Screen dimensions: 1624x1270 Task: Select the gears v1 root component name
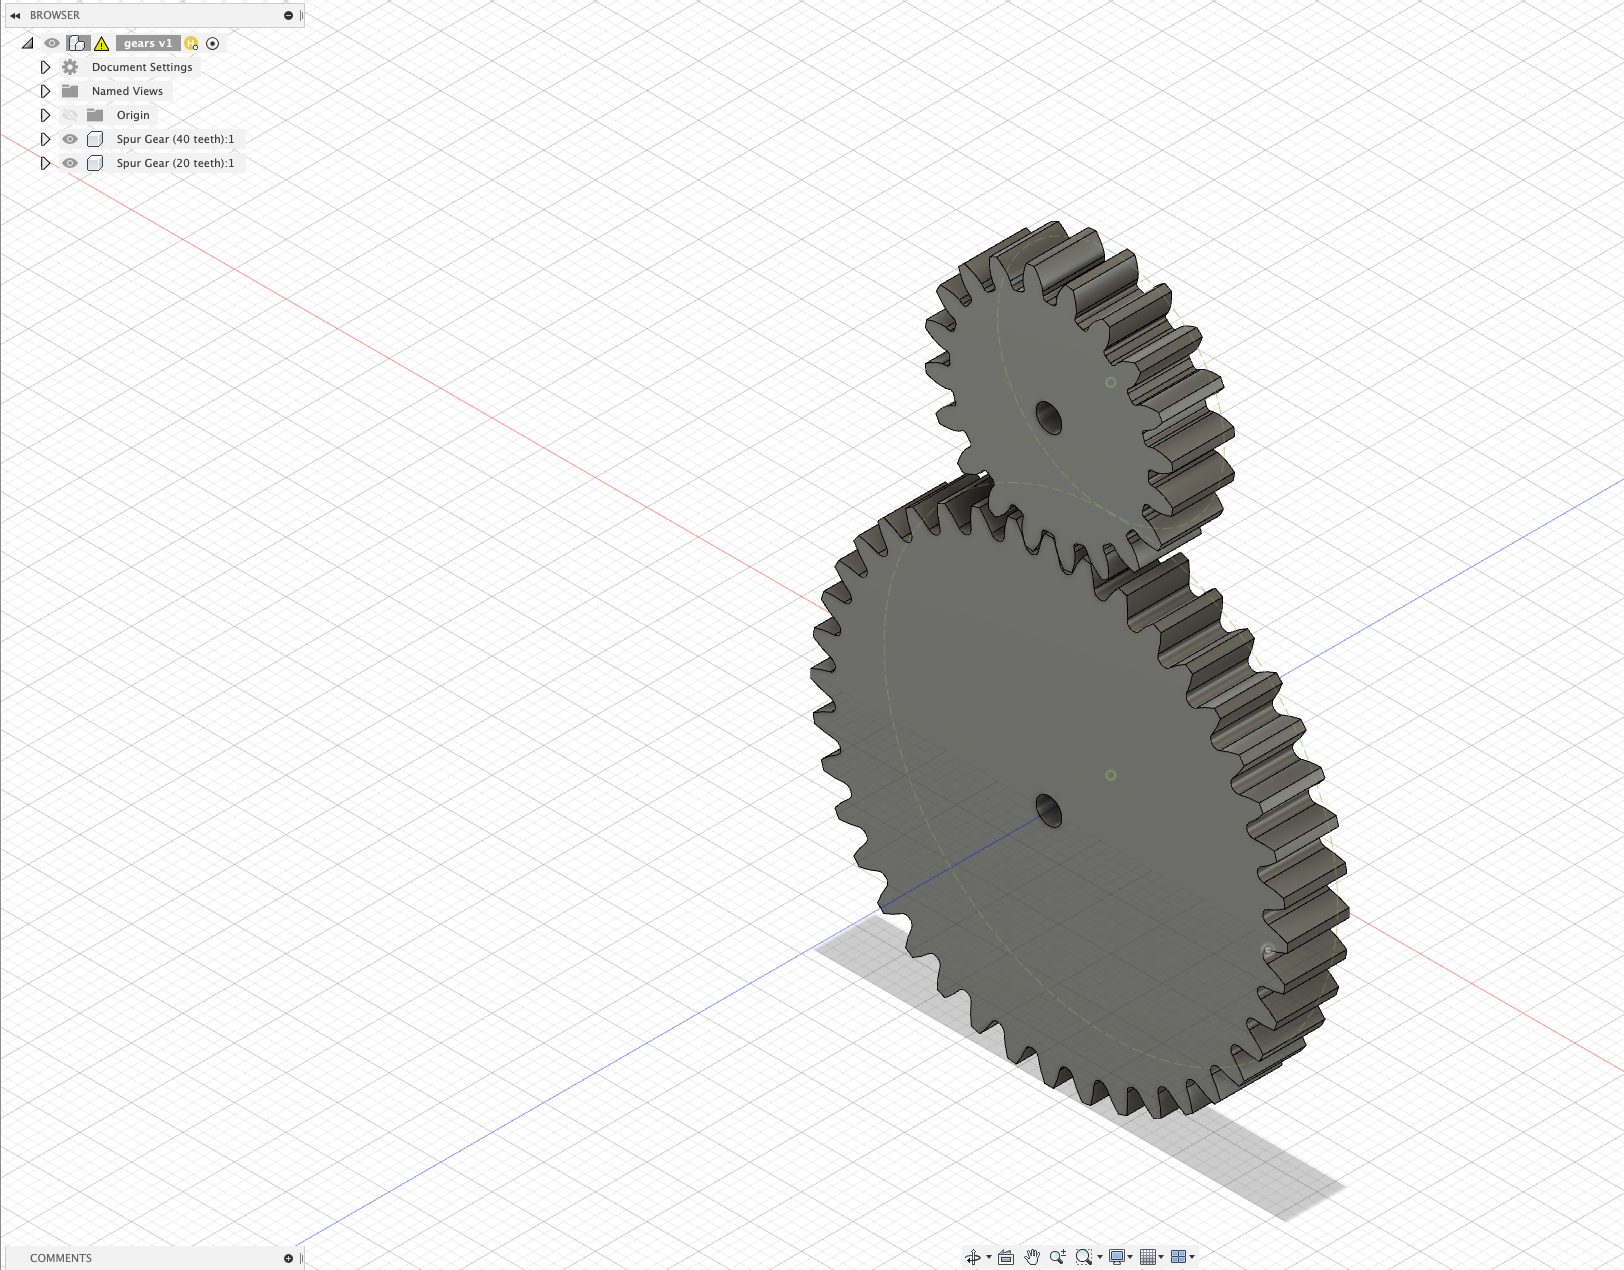pos(148,43)
